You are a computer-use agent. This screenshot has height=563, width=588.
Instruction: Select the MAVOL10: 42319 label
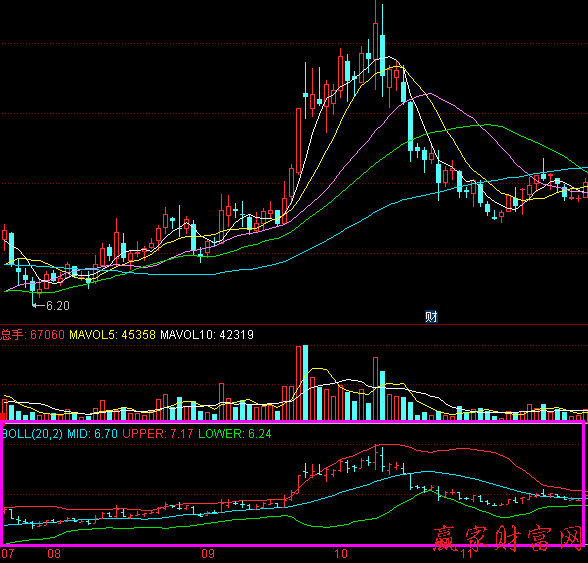207,335
